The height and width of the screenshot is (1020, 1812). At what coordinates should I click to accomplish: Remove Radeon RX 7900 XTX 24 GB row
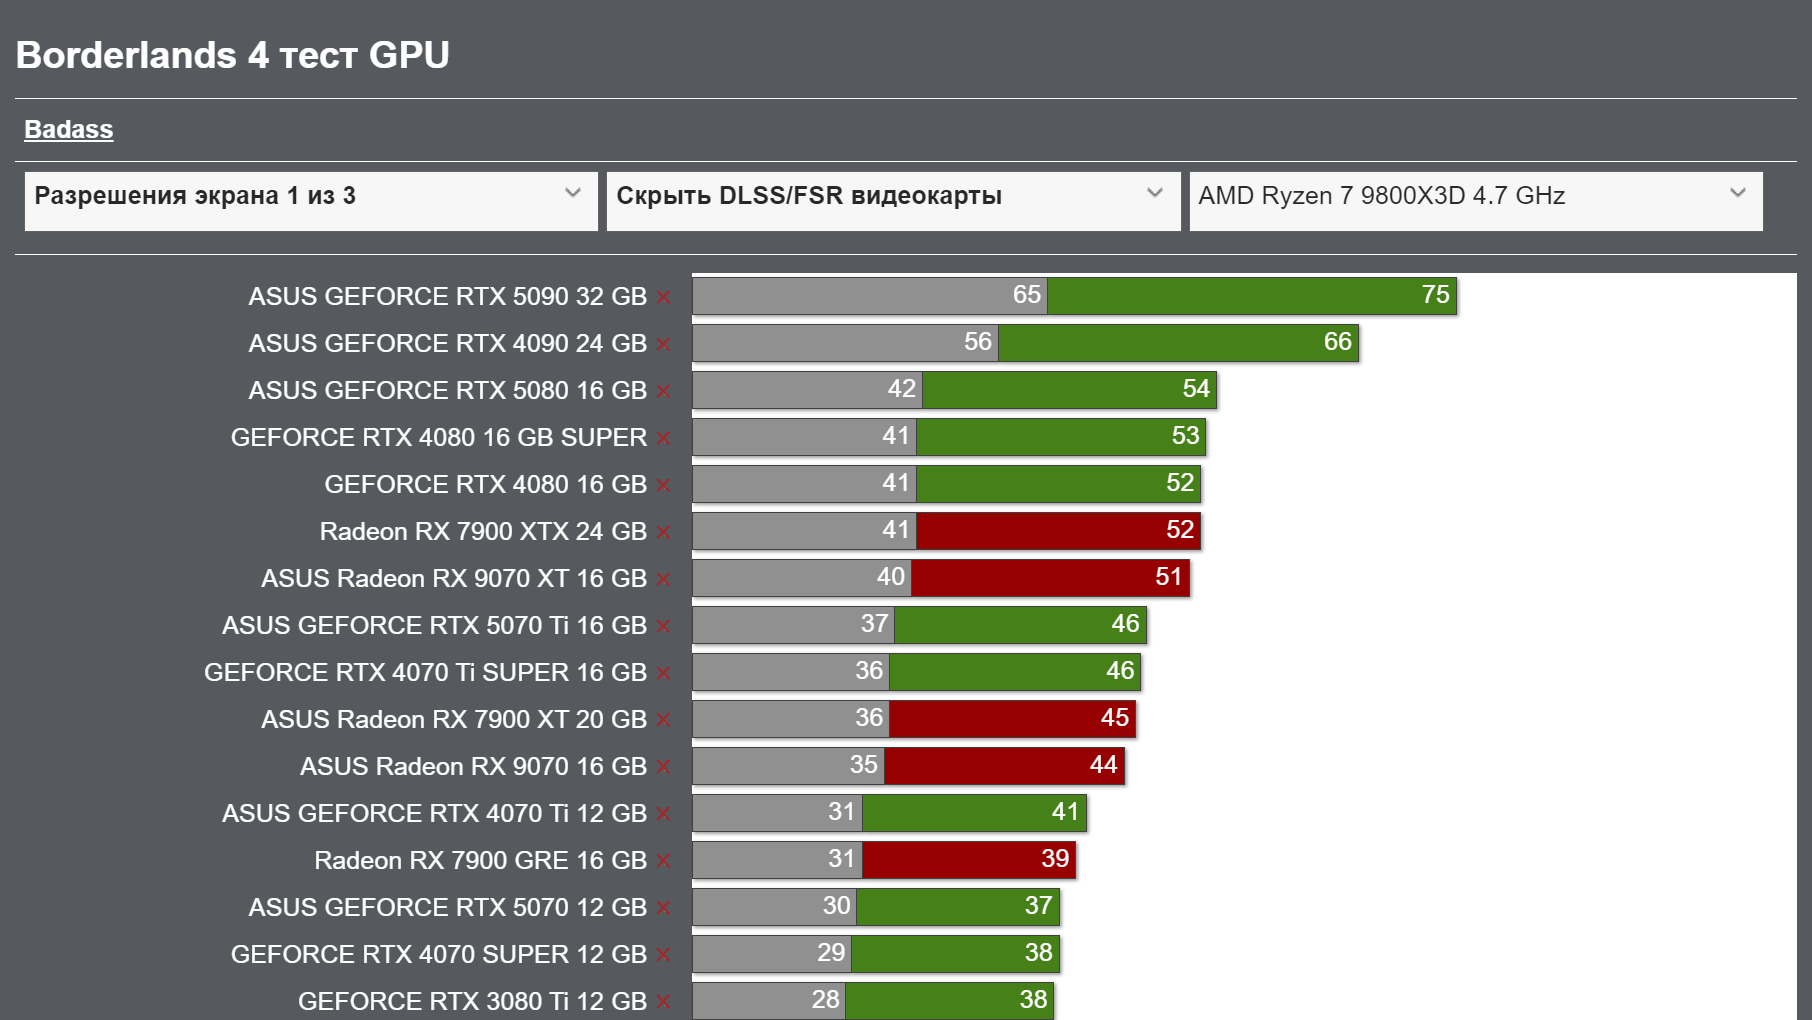pyautogui.click(x=664, y=532)
